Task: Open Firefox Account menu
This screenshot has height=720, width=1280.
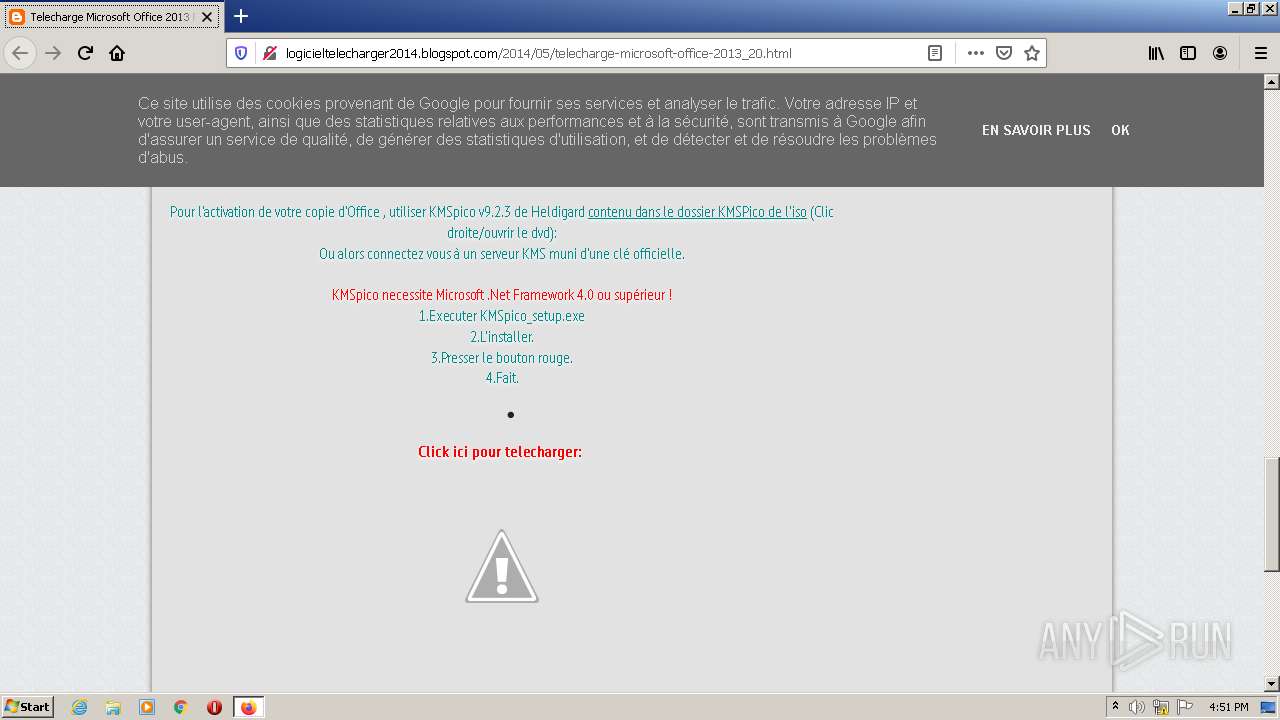Action: 1220,53
